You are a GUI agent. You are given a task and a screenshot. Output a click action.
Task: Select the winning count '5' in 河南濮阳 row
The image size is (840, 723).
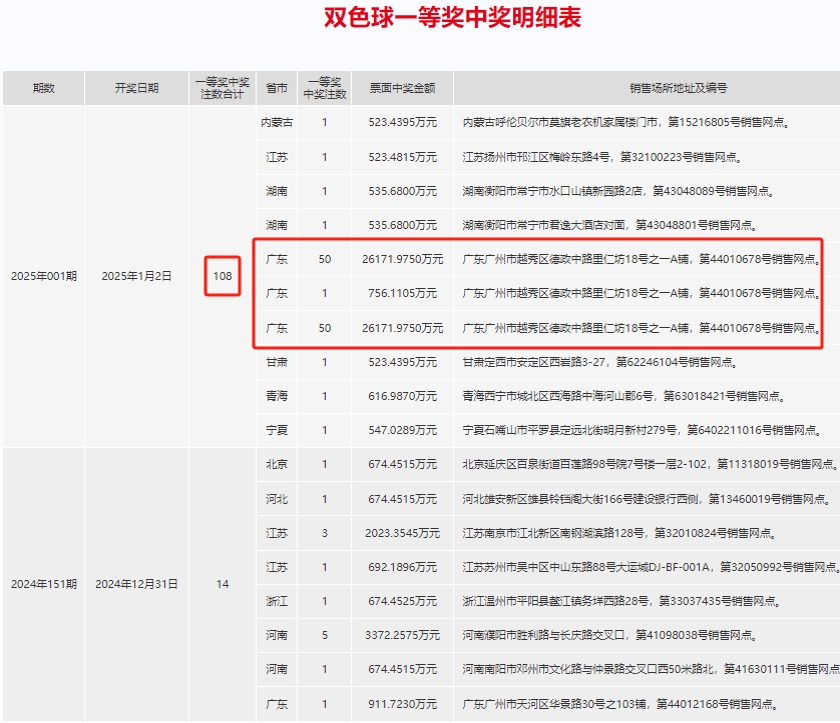[325, 635]
